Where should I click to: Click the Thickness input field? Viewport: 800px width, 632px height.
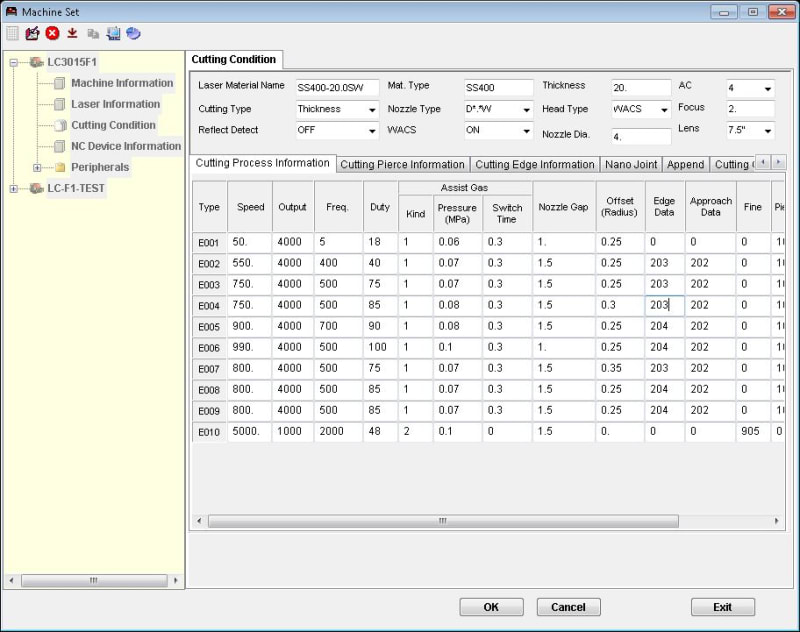(641, 88)
